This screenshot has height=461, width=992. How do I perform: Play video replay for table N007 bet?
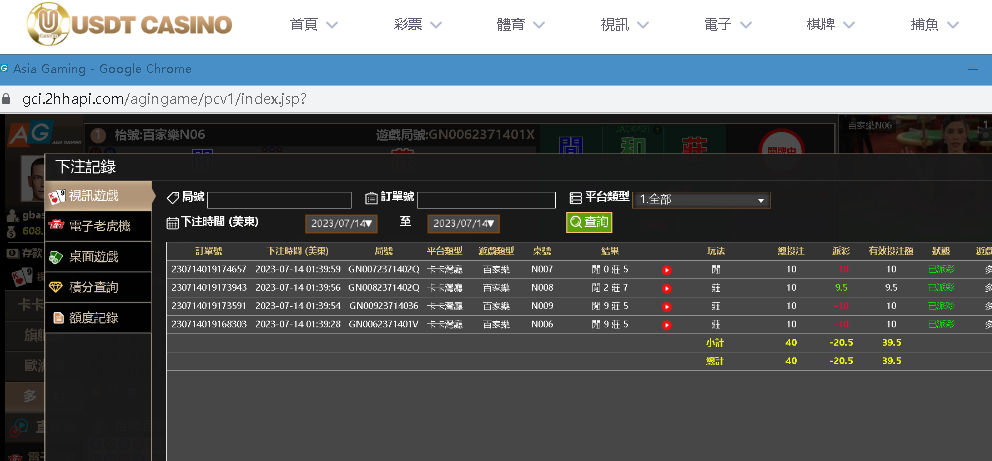click(666, 270)
